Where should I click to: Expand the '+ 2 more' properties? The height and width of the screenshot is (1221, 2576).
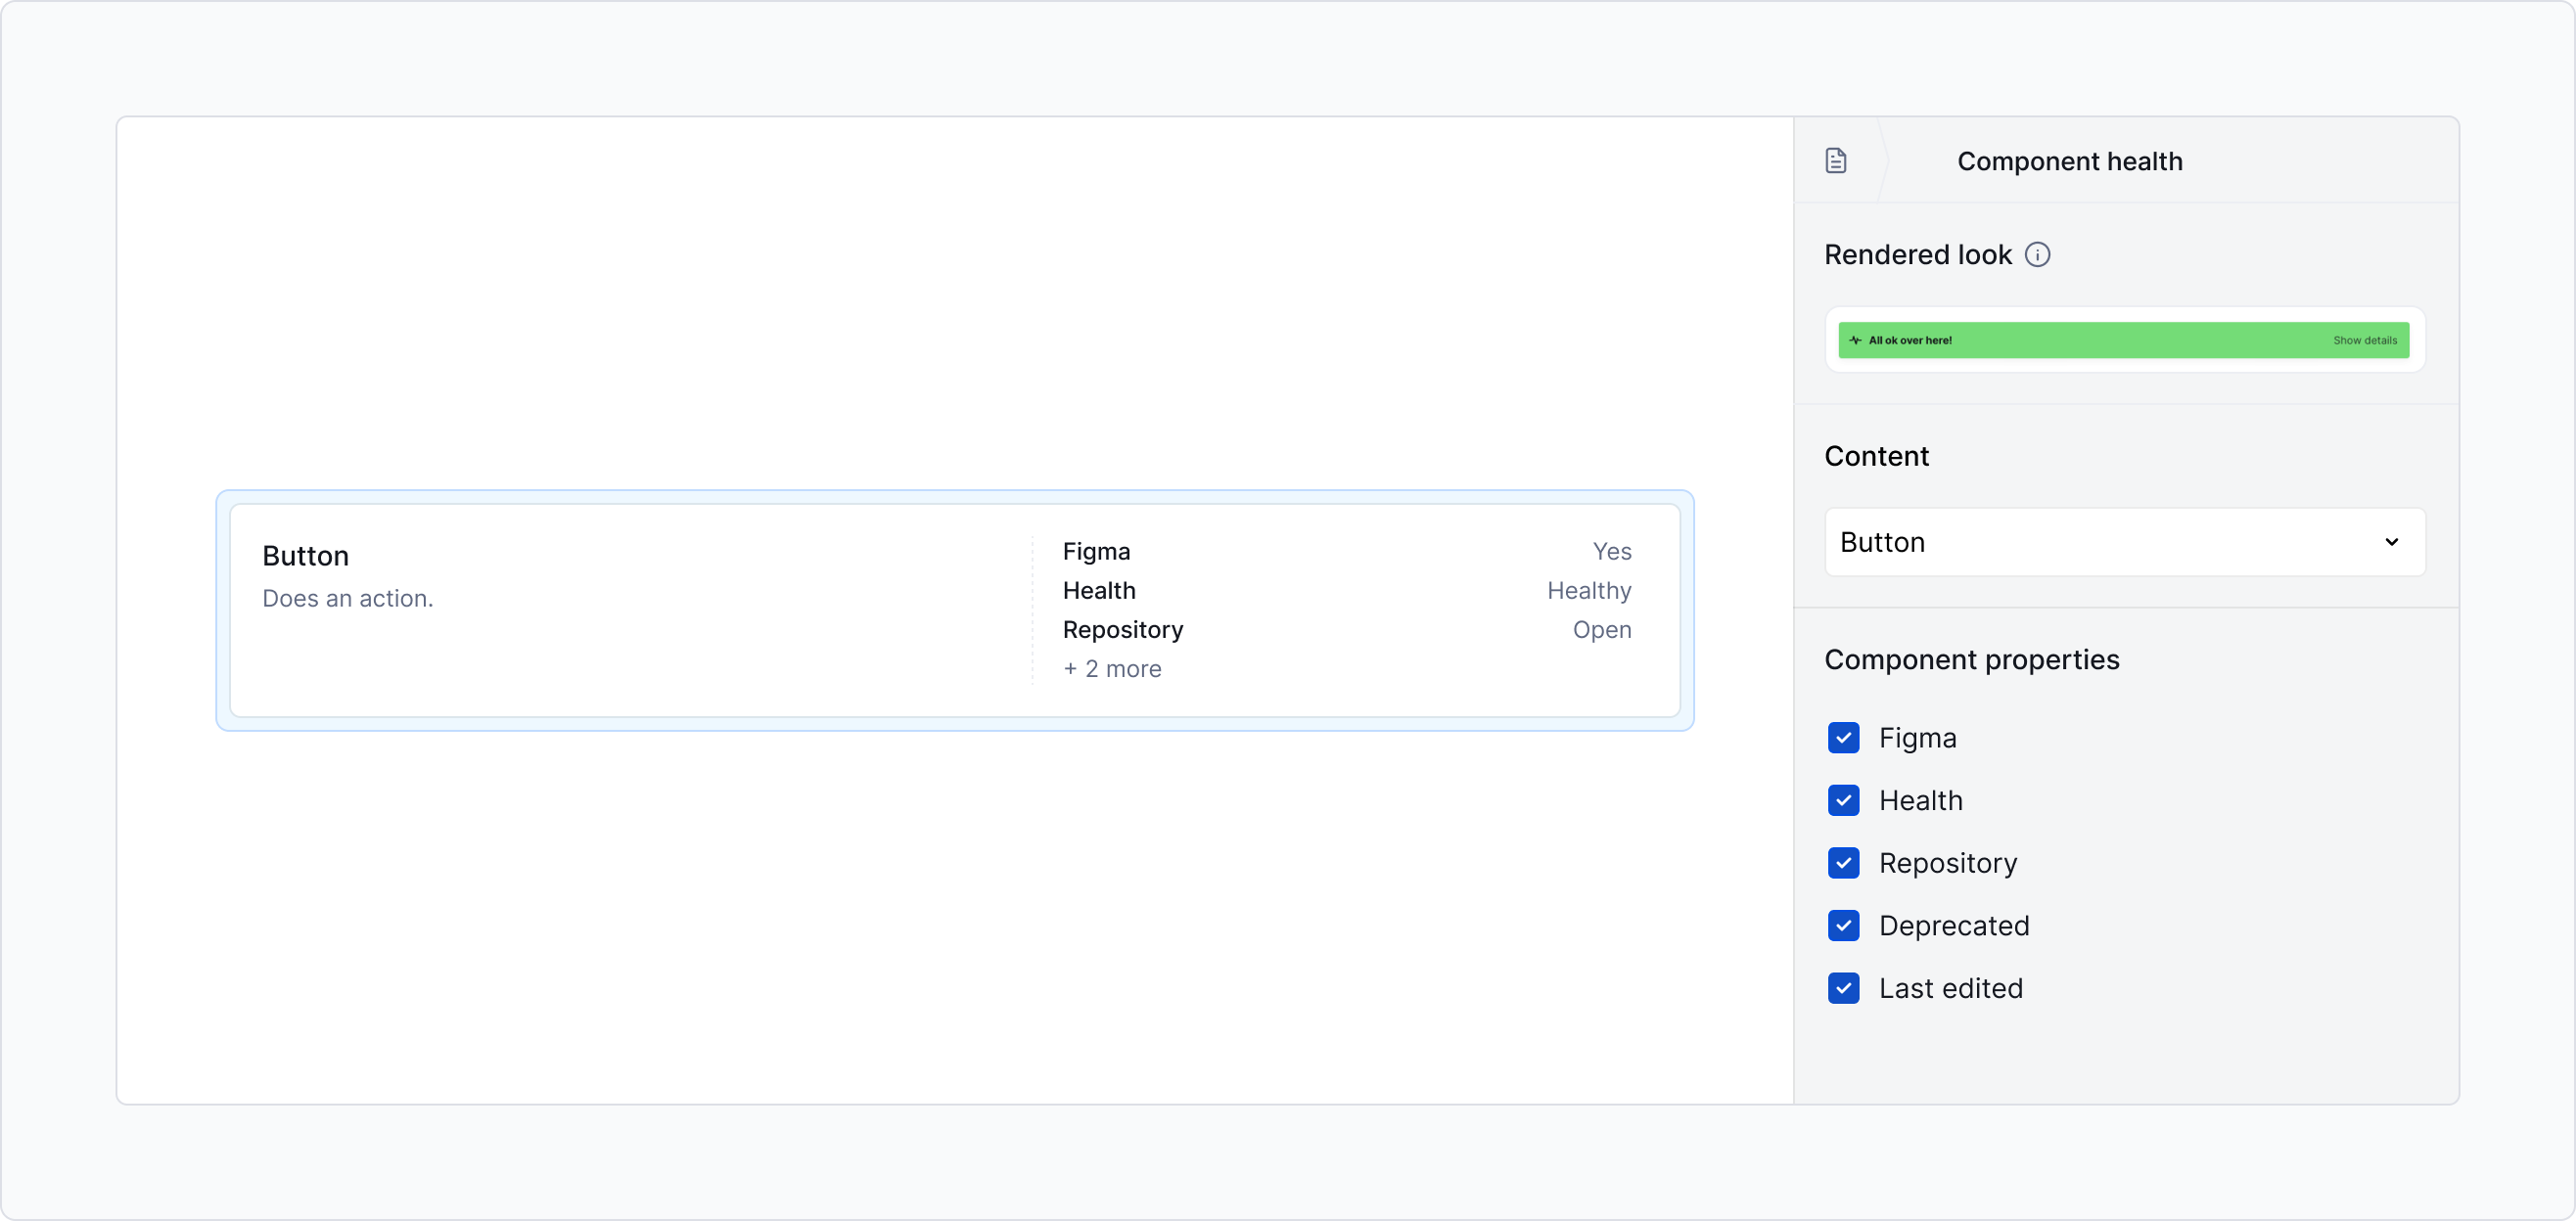1112,669
